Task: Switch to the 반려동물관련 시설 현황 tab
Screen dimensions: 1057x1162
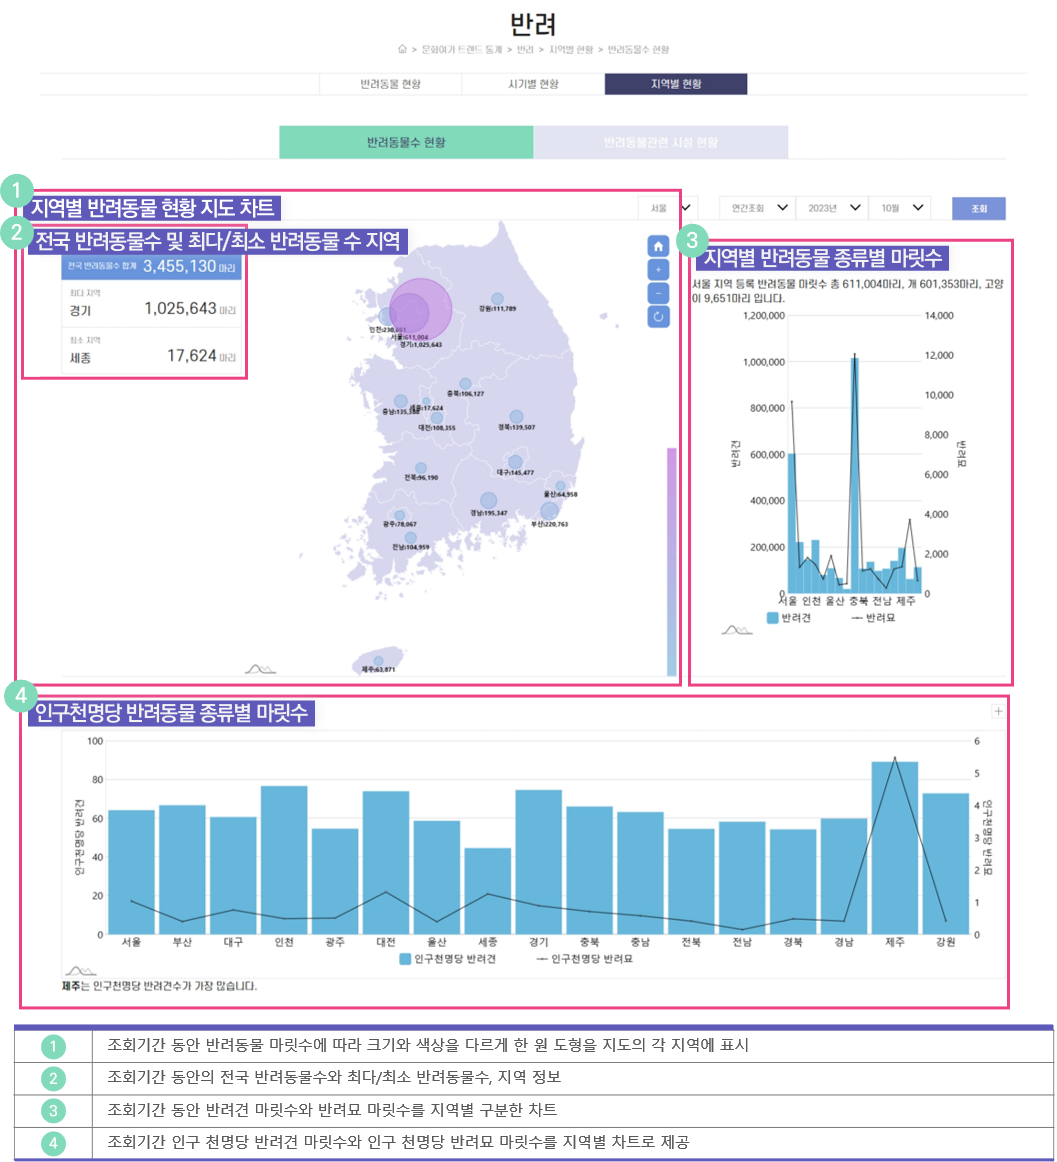Action: click(x=660, y=142)
